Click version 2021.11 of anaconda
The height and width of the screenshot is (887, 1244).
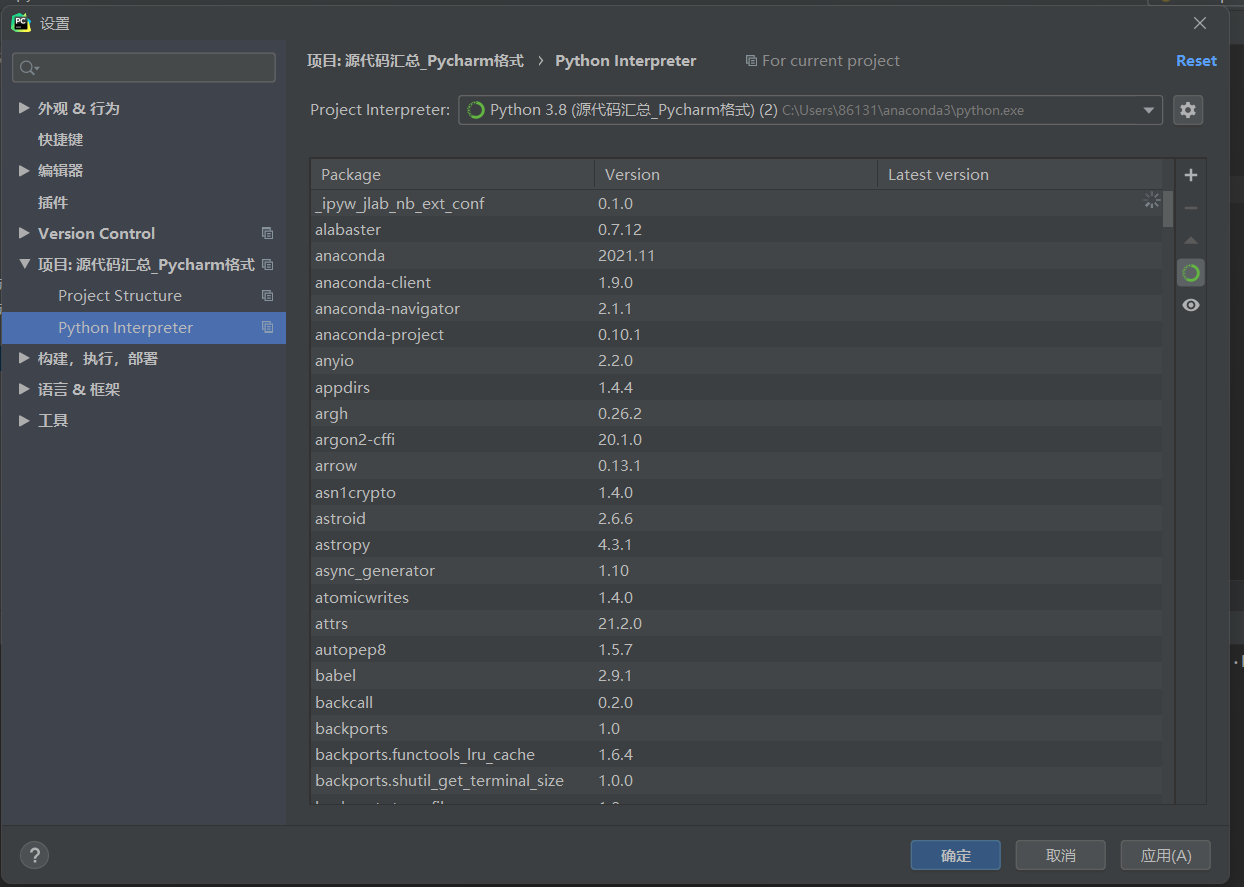[627, 256]
